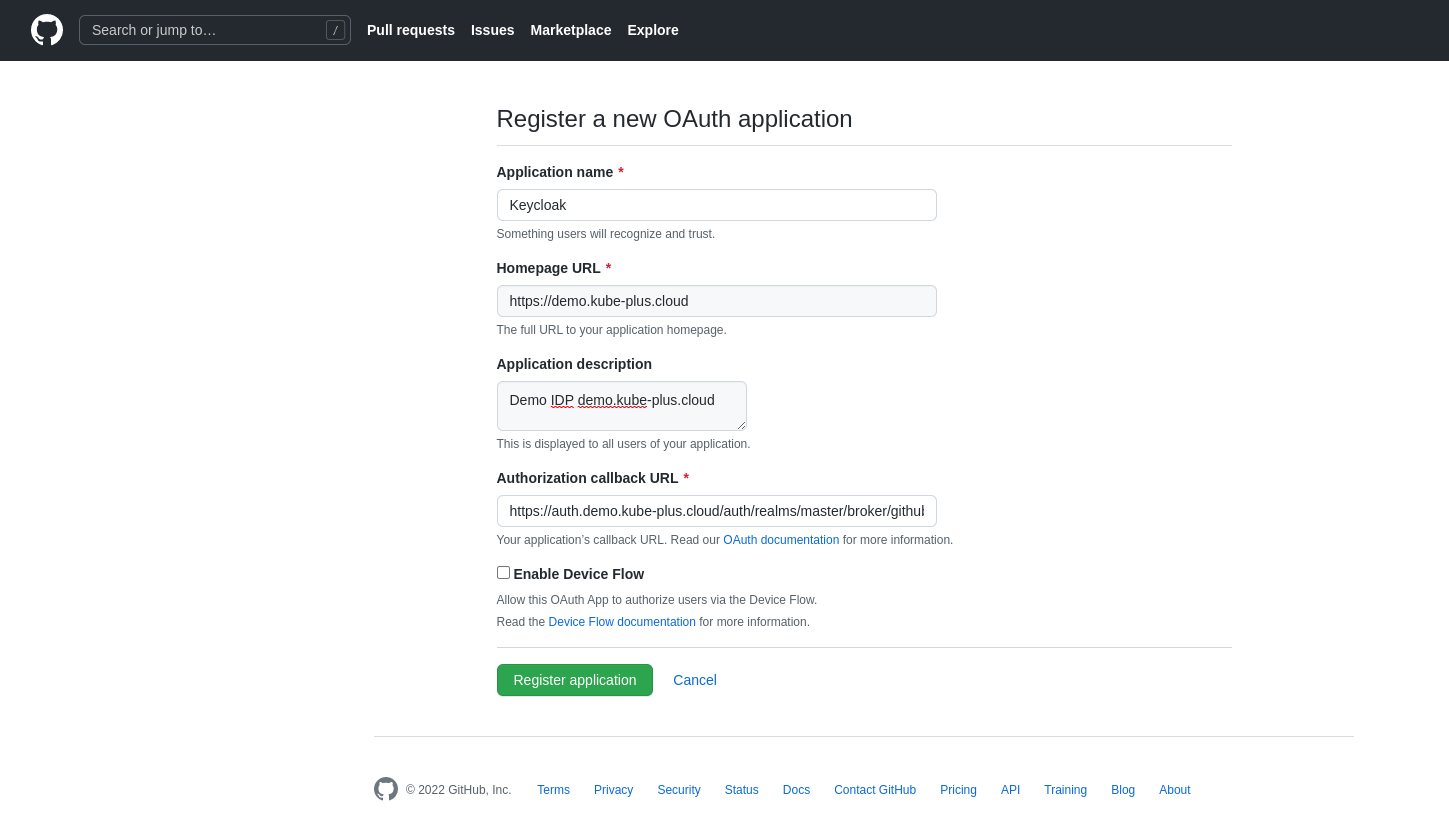1449x835 pixels.
Task: Go to Marketplace in top navigation
Action: coord(571,30)
